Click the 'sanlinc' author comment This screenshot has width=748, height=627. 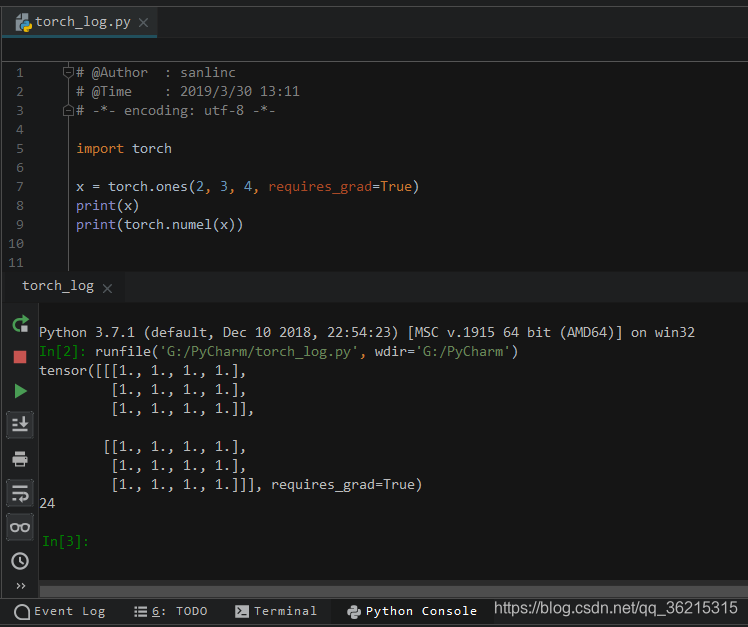[208, 73]
